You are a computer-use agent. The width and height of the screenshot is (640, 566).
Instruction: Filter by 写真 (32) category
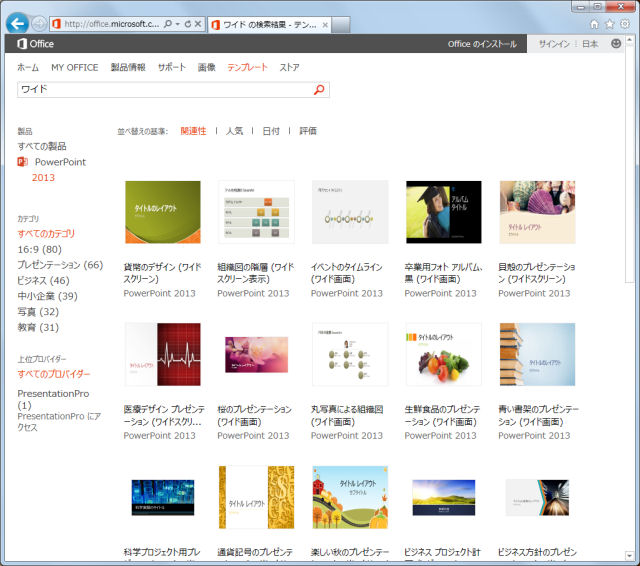[38, 312]
